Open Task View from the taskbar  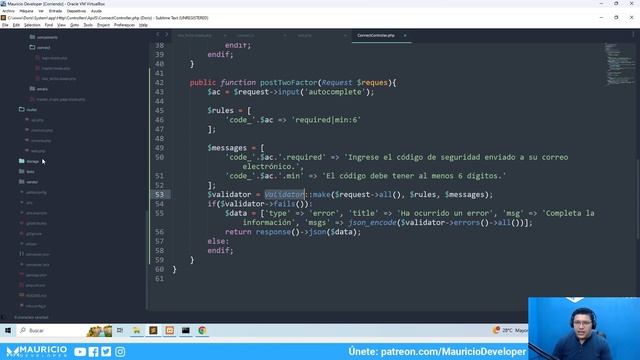pyautogui.click(x=120, y=330)
